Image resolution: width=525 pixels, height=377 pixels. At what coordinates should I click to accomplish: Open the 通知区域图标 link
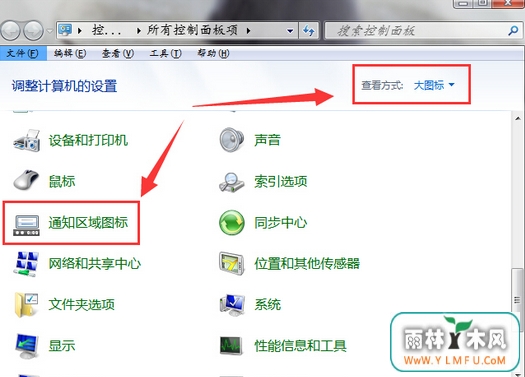[x=88, y=223]
